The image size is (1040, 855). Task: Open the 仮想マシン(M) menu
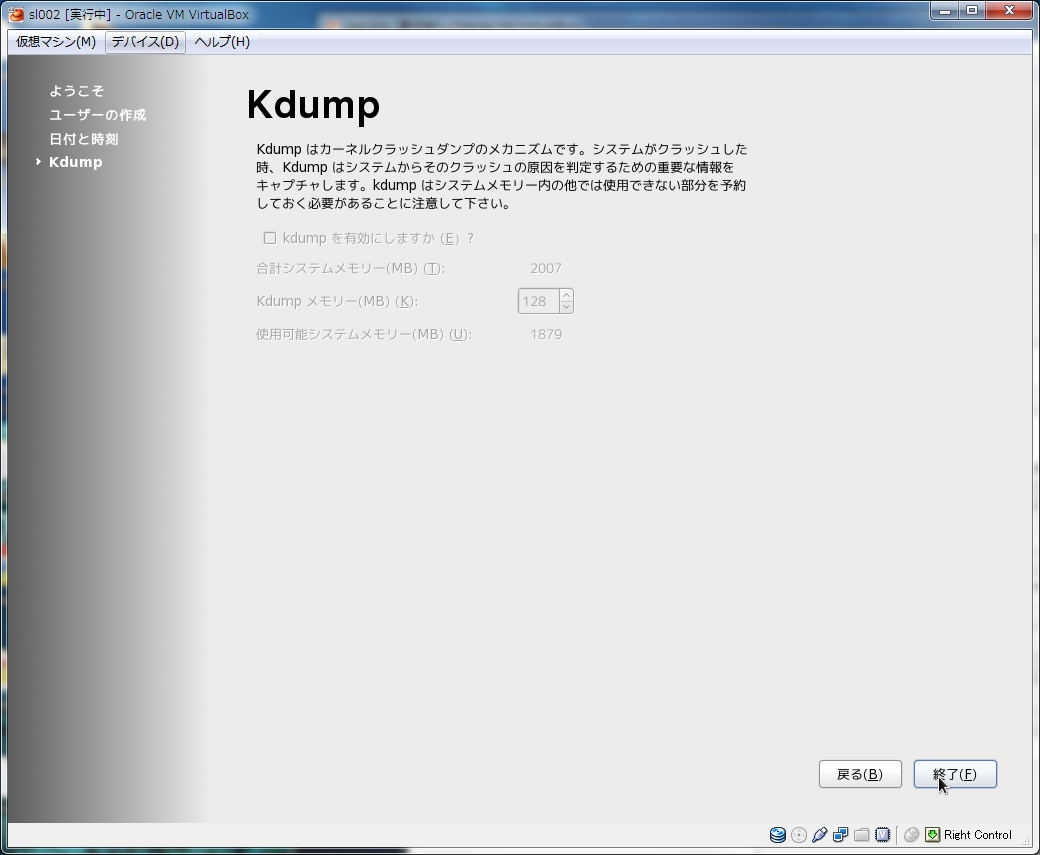[x=56, y=41]
